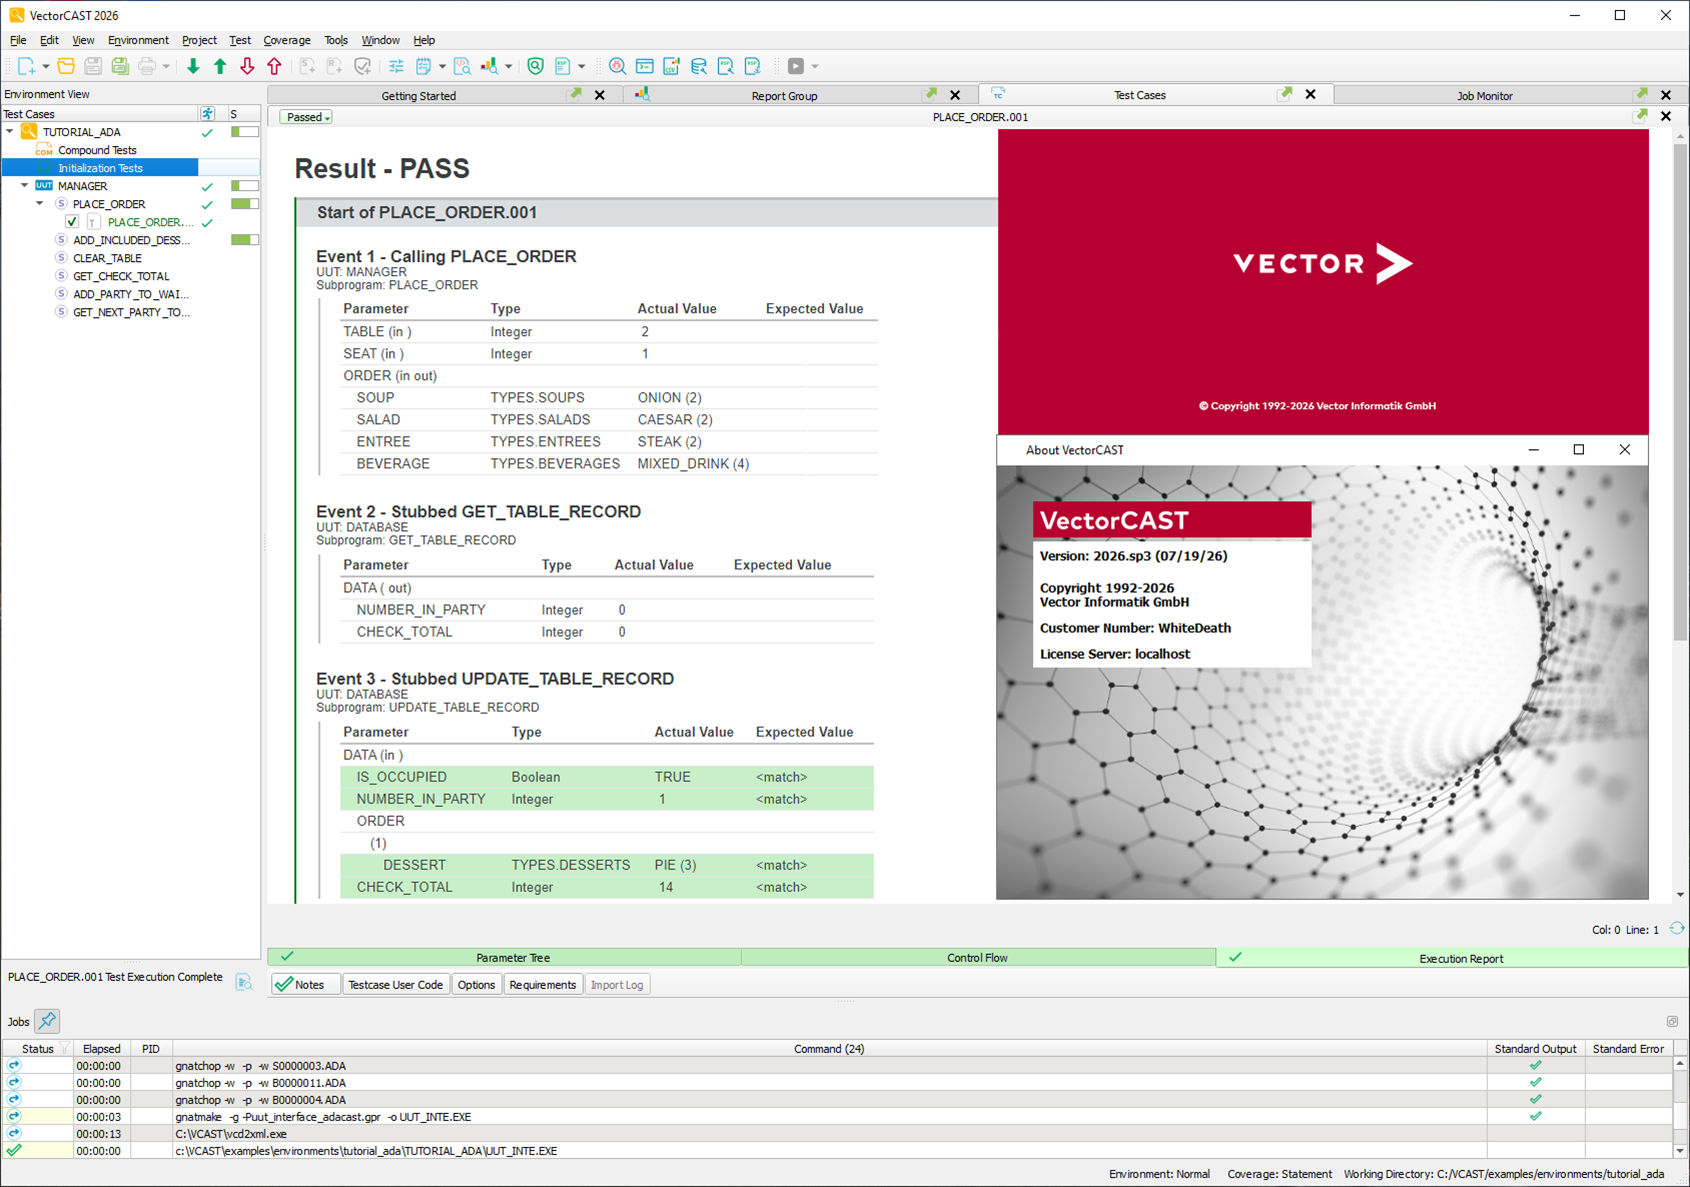Click the CSV export toolbar icon
Image resolution: width=1690 pixels, height=1187 pixels.
point(671,66)
